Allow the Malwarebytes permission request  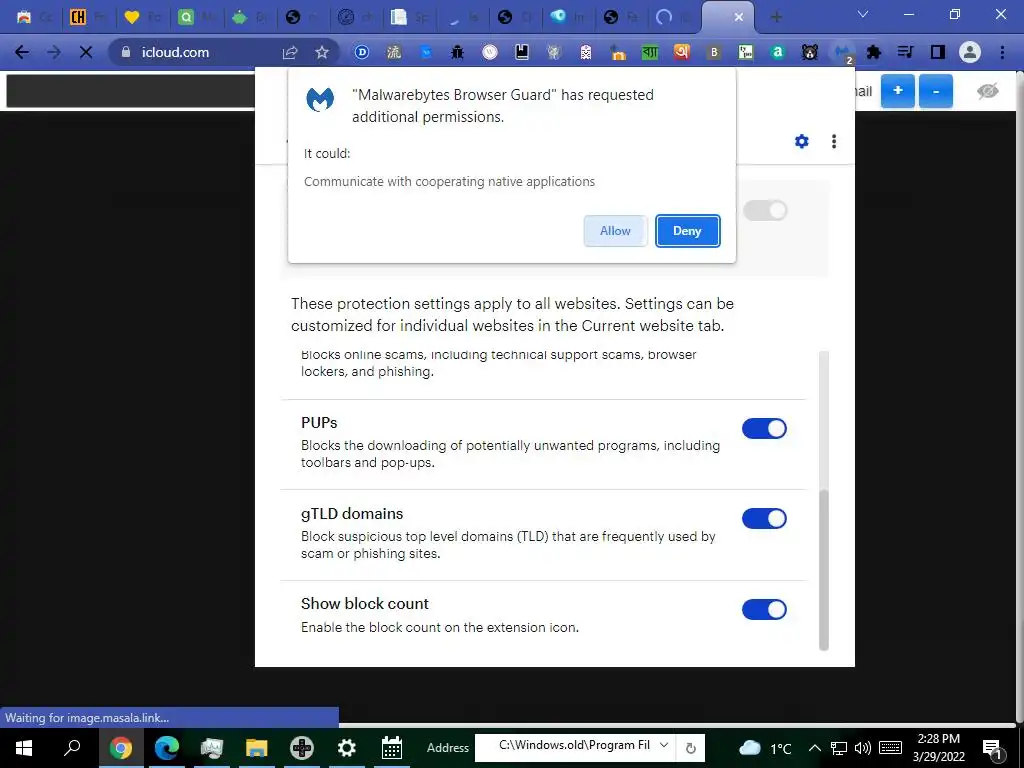click(x=615, y=231)
